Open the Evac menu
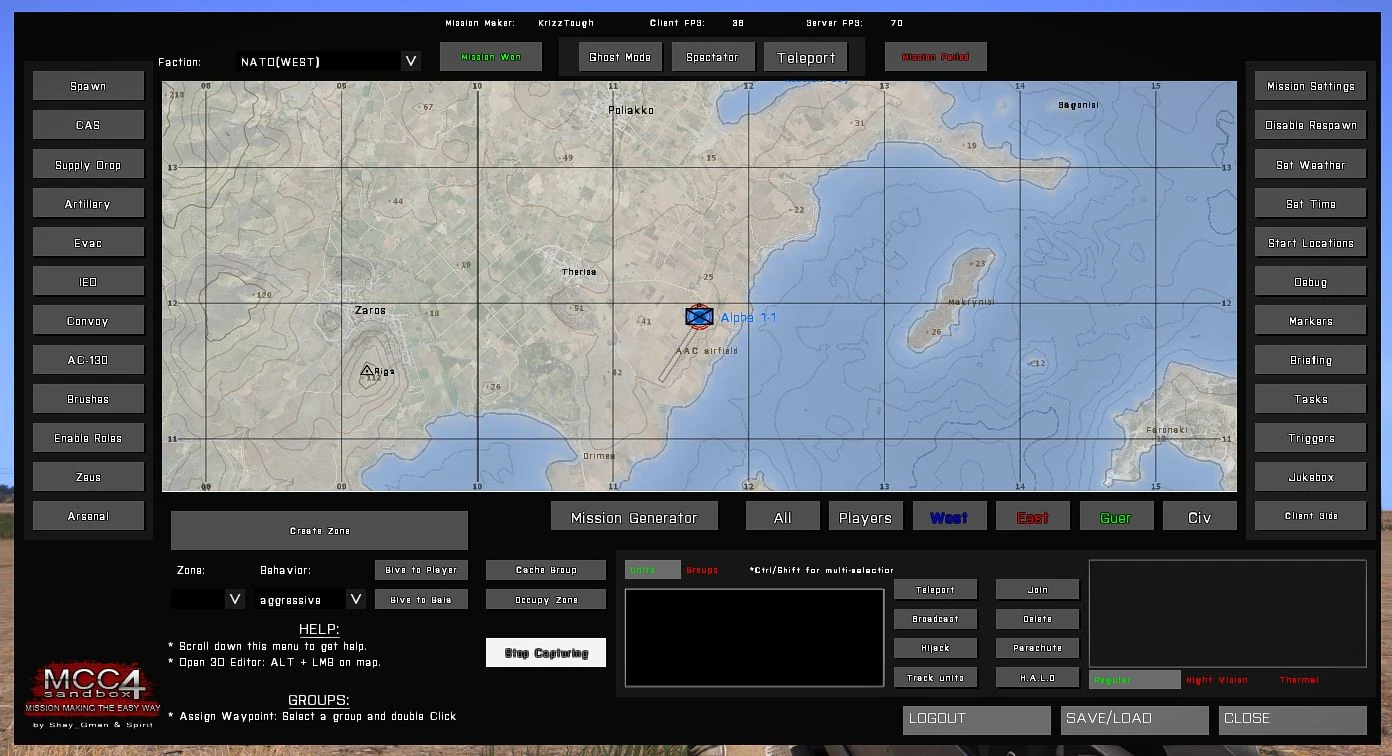The image size is (1392, 756). click(x=89, y=243)
